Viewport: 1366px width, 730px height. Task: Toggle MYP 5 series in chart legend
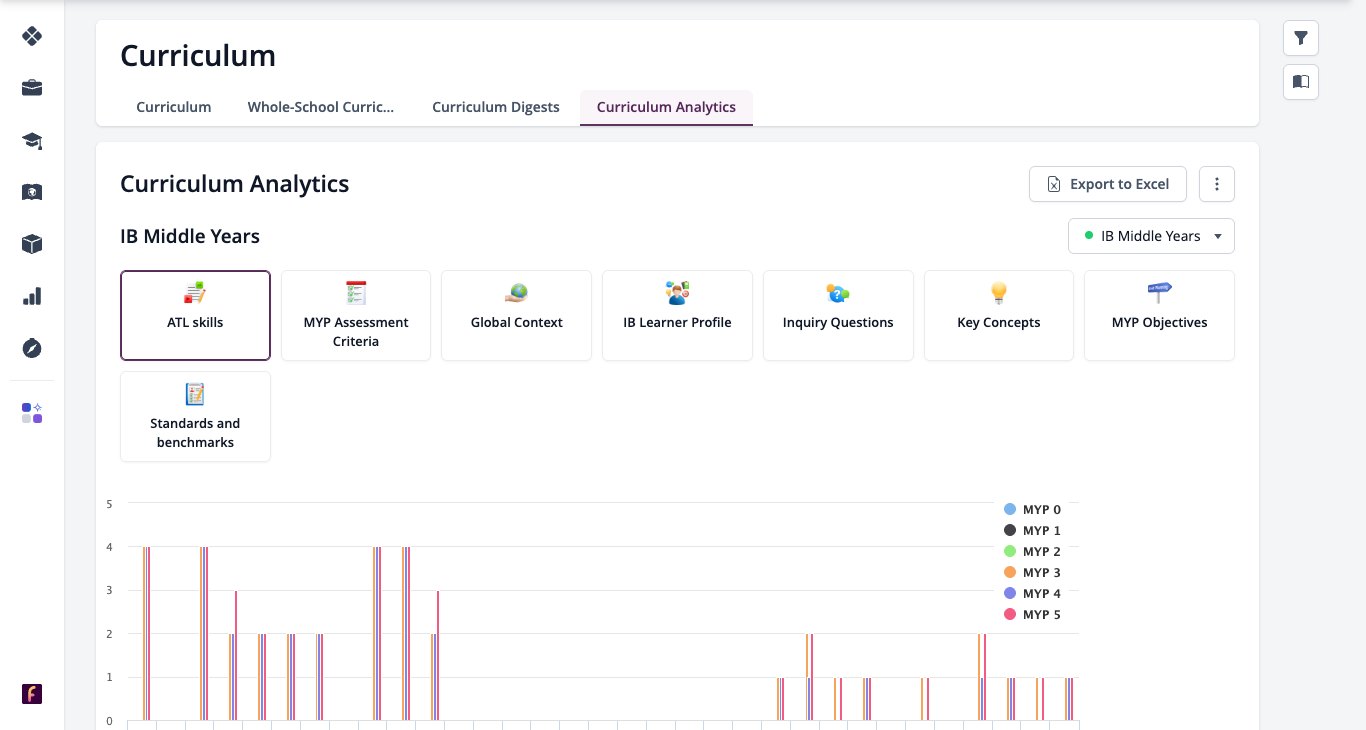click(1032, 614)
